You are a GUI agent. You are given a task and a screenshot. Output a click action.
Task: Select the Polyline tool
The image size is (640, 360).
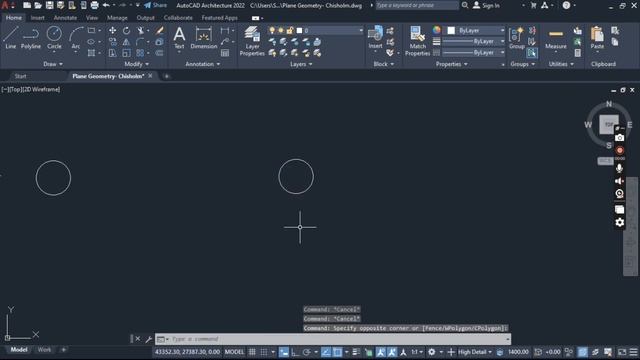click(x=31, y=38)
